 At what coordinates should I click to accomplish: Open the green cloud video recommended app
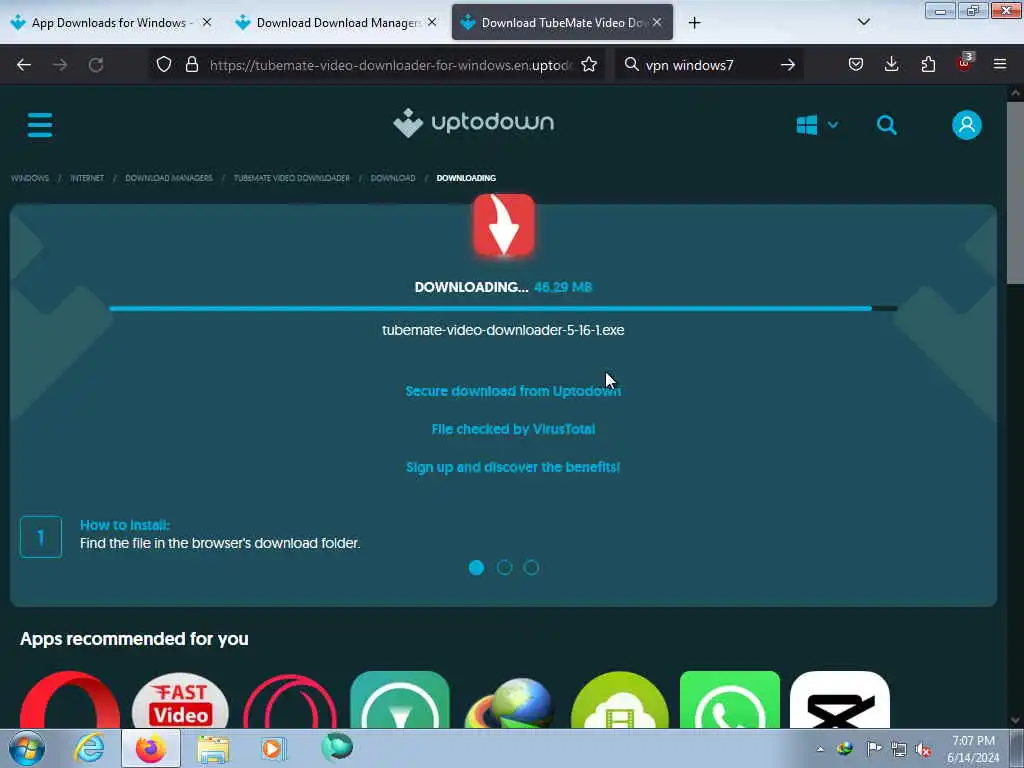click(x=620, y=699)
